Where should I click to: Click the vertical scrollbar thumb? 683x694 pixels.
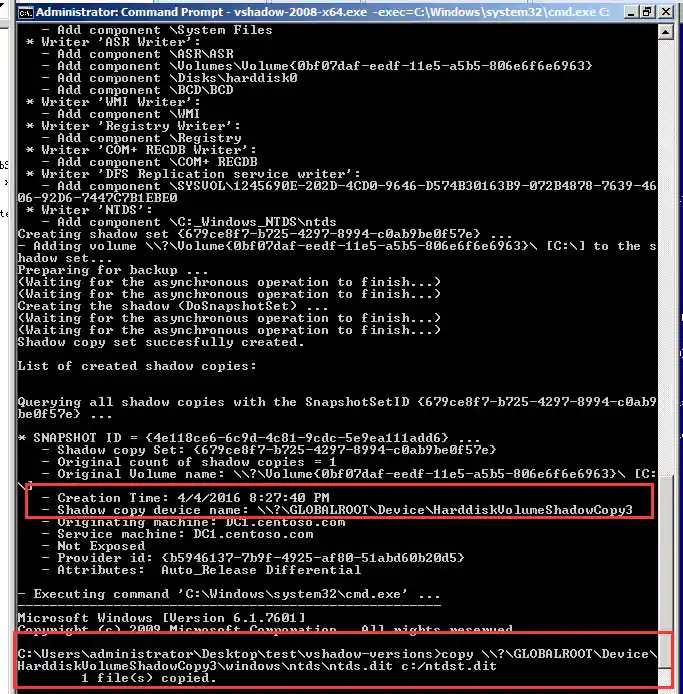coord(665,571)
